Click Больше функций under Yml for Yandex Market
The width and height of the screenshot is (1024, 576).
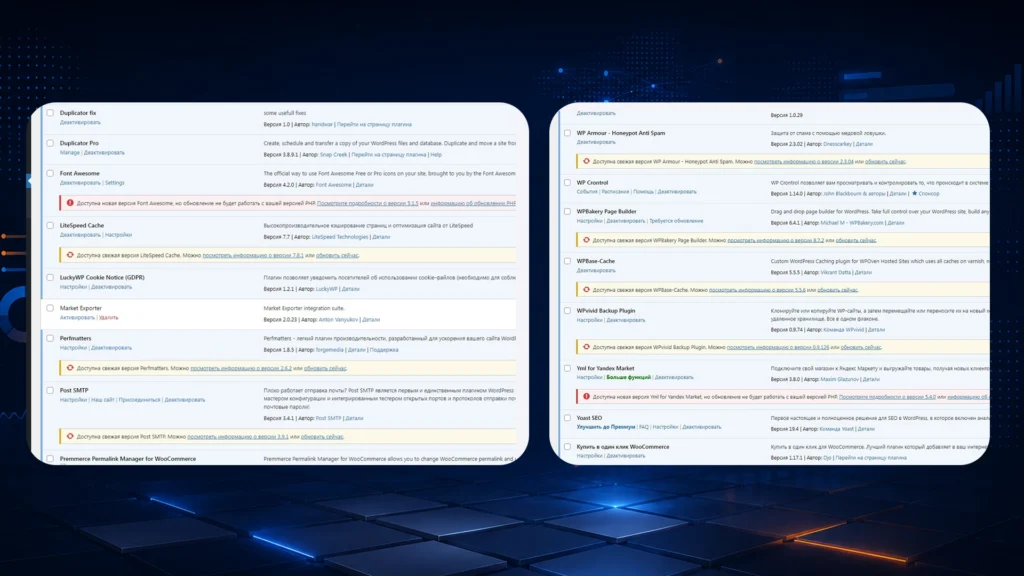click(x=628, y=377)
